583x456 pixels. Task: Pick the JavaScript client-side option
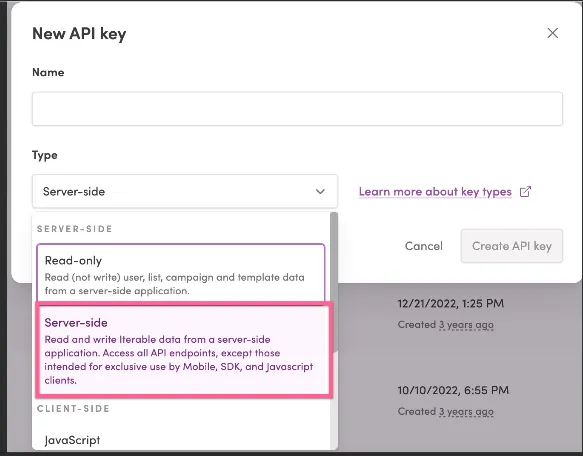(73, 440)
